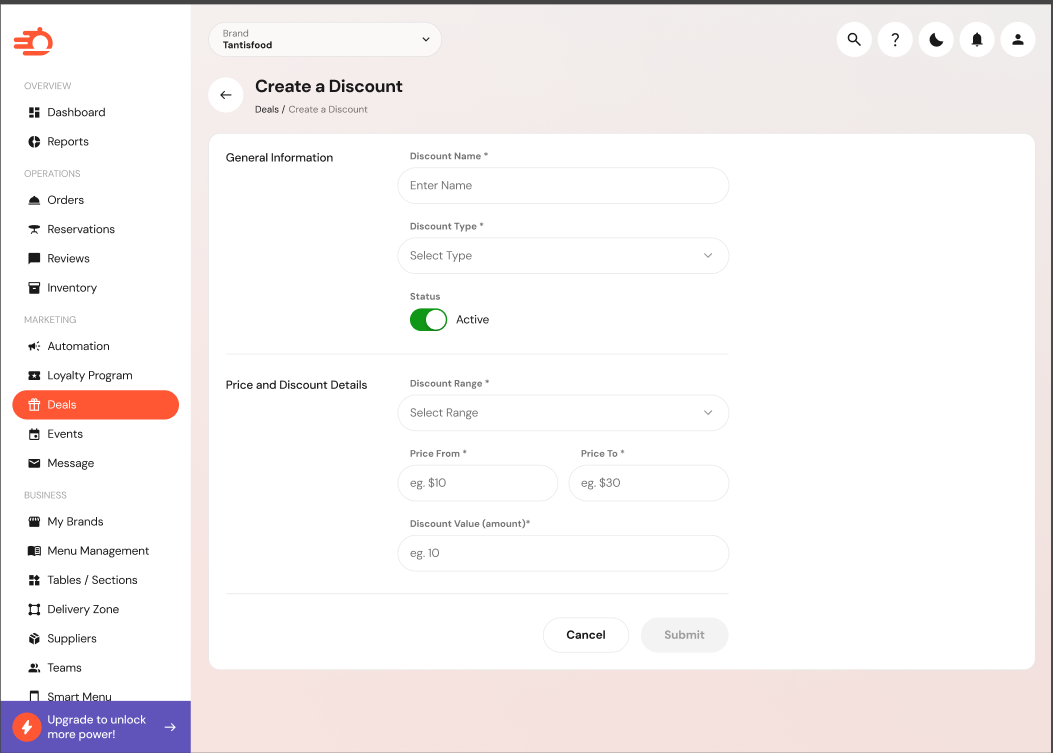This screenshot has width=1053, height=753.
Task: Go to Orders menu item
Action: [x=95, y=200]
